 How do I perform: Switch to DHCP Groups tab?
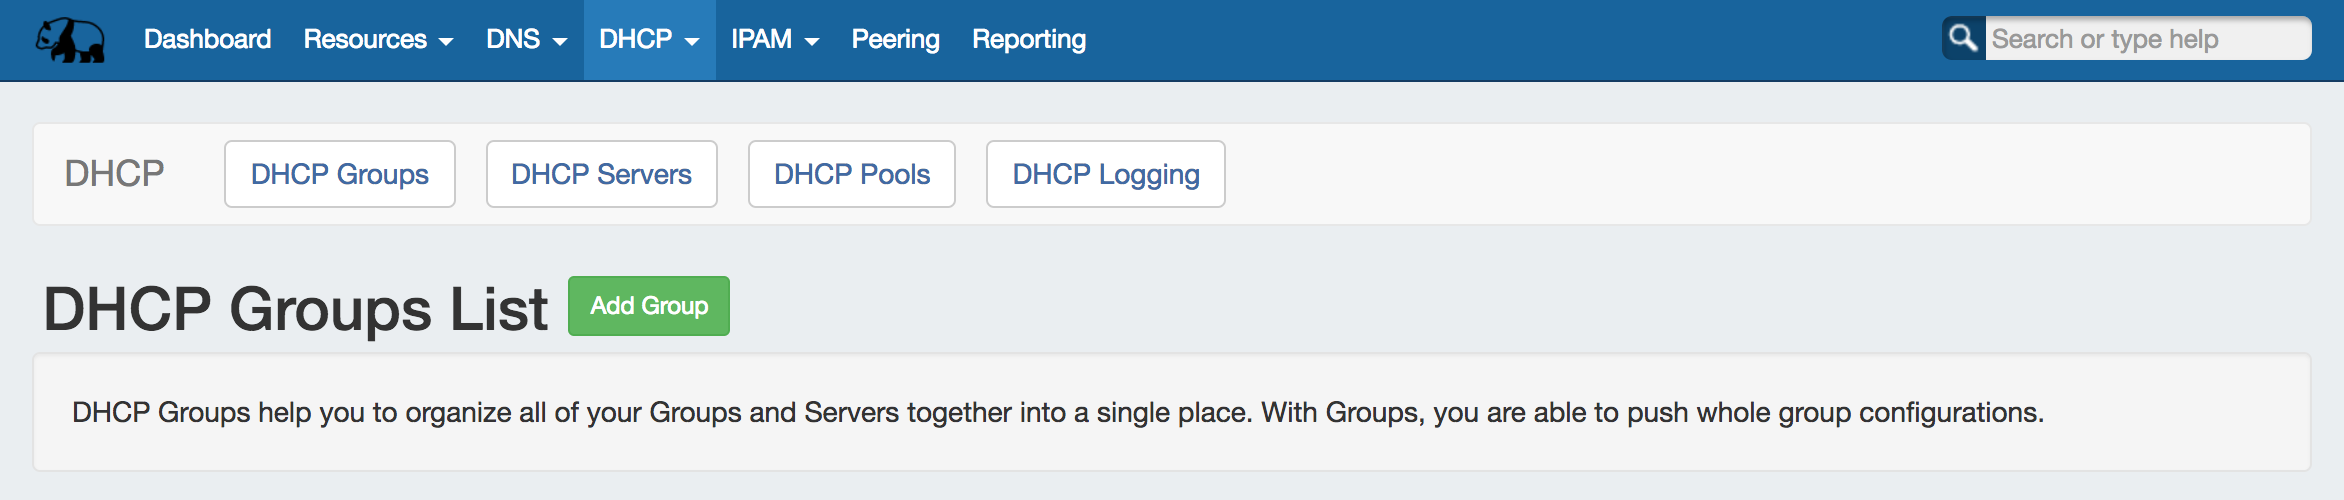tap(339, 174)
